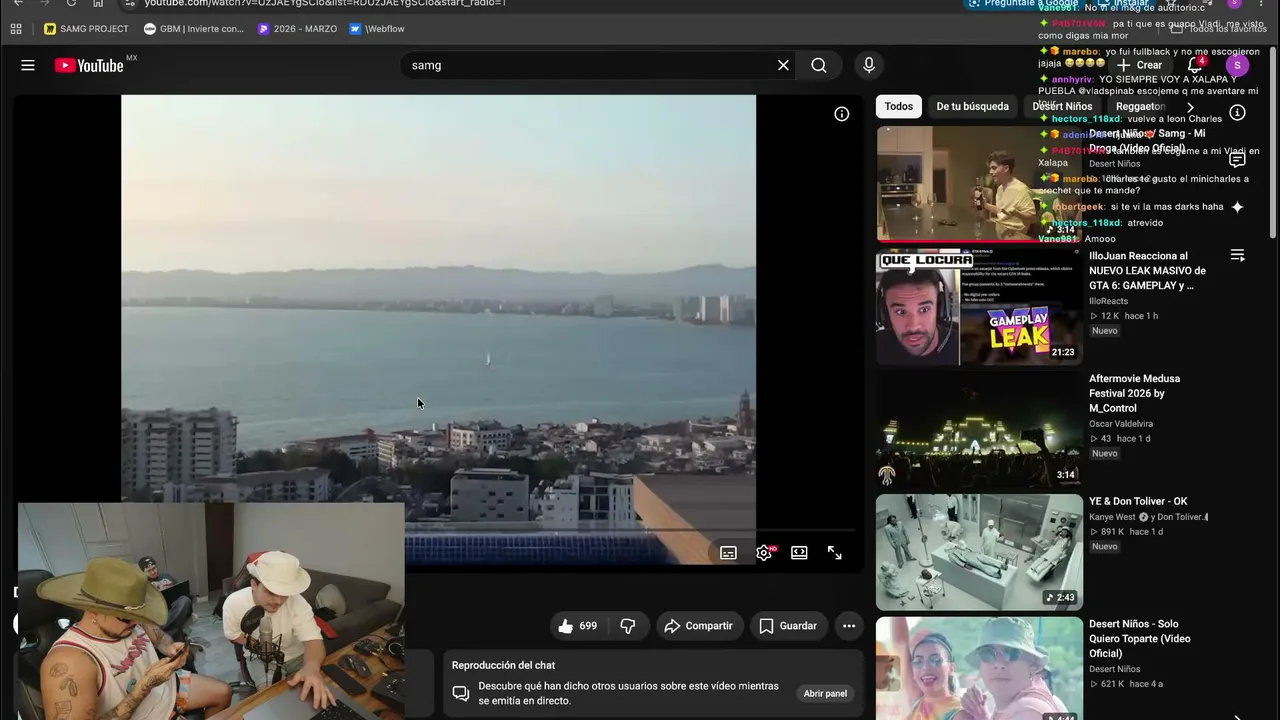
Task: Like the video with 699 likes
Action: [x=578, y=626]
